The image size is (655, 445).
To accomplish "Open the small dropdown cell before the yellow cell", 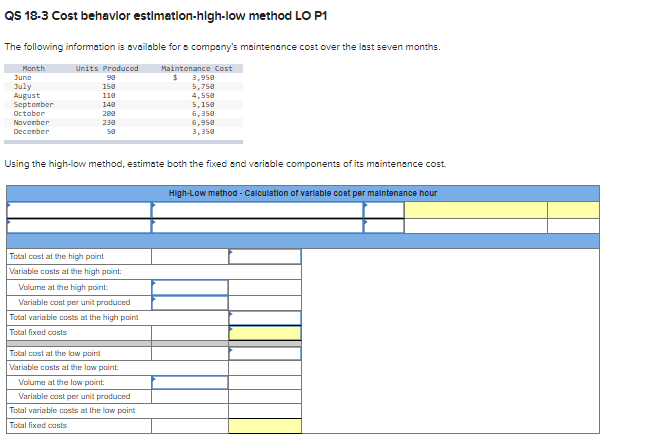I will 384,210.
